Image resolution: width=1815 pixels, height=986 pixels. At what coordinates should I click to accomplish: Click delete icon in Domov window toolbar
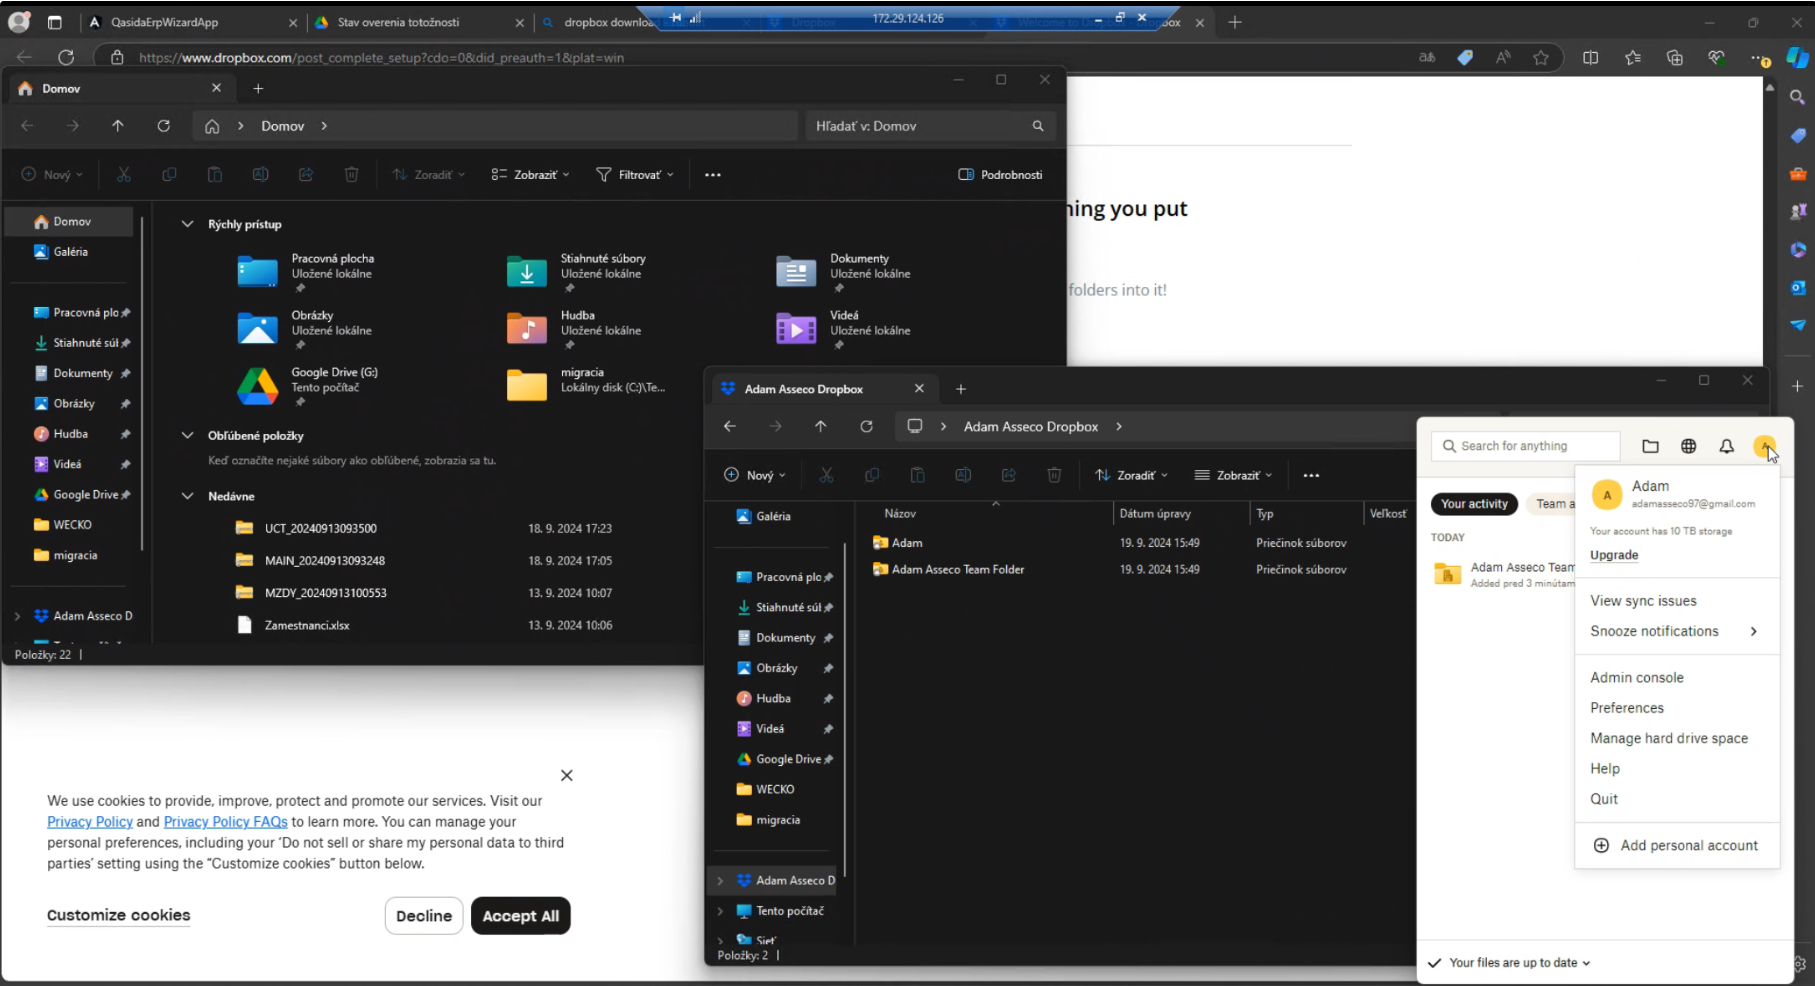pyautogui.click(x=351, y=175)
